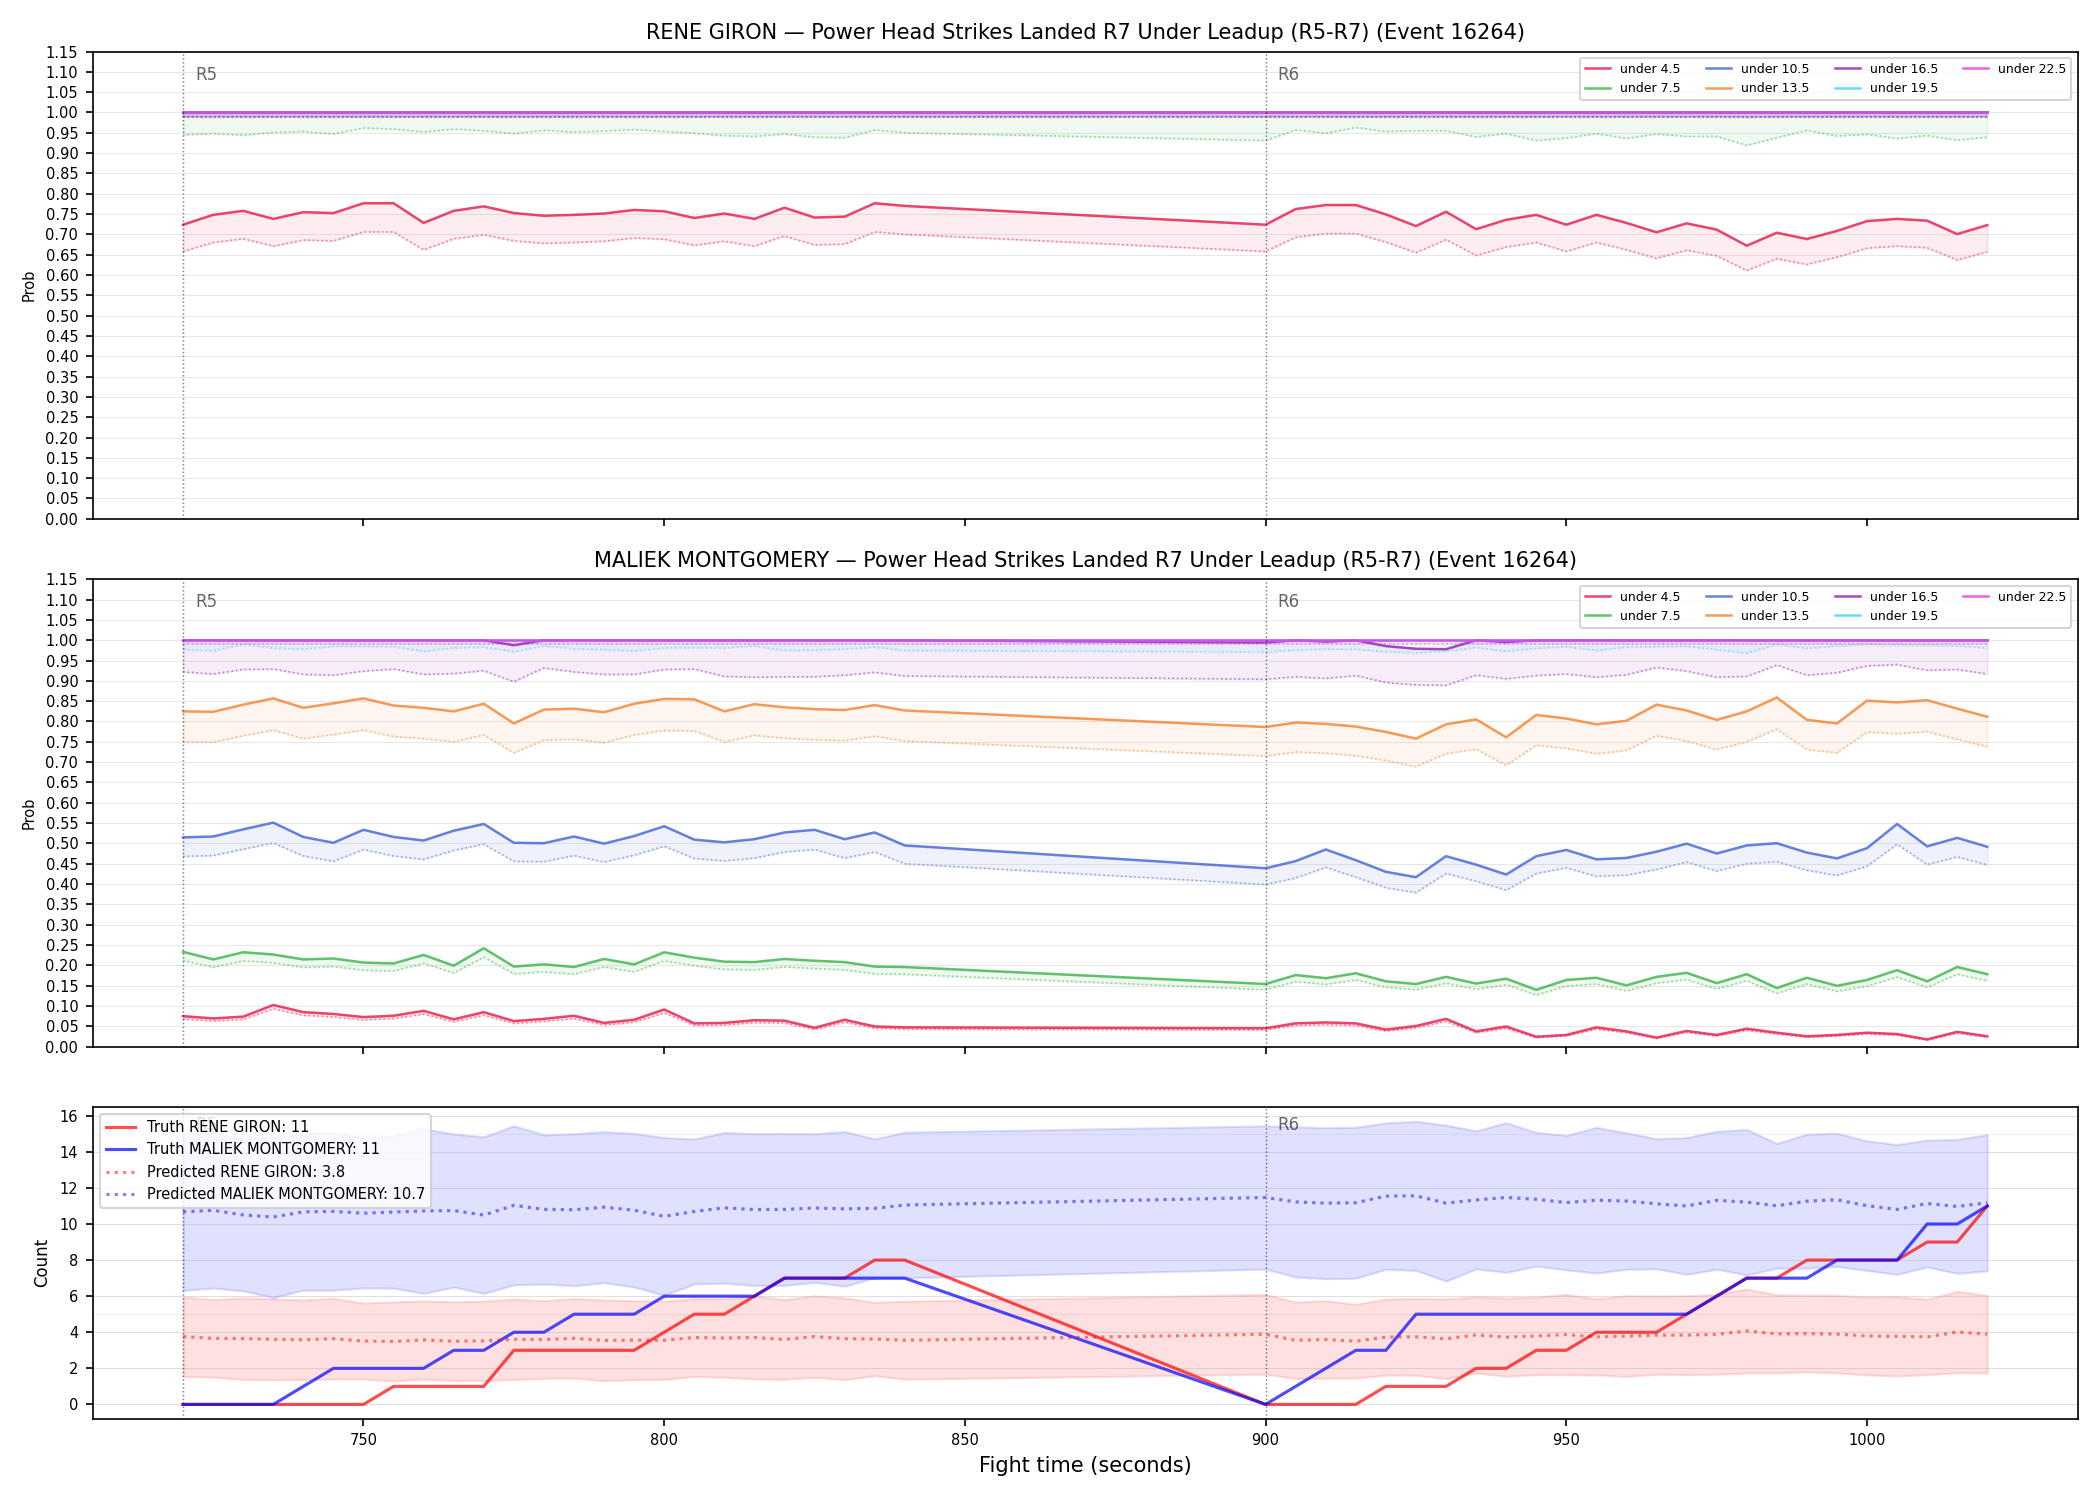The width and height of the screenshot is (2100, 1500).
Task: Click orange 'under 13.5' swatch in MALIEK MONTGOMERY legend
Action: [x=1719, y=616]
